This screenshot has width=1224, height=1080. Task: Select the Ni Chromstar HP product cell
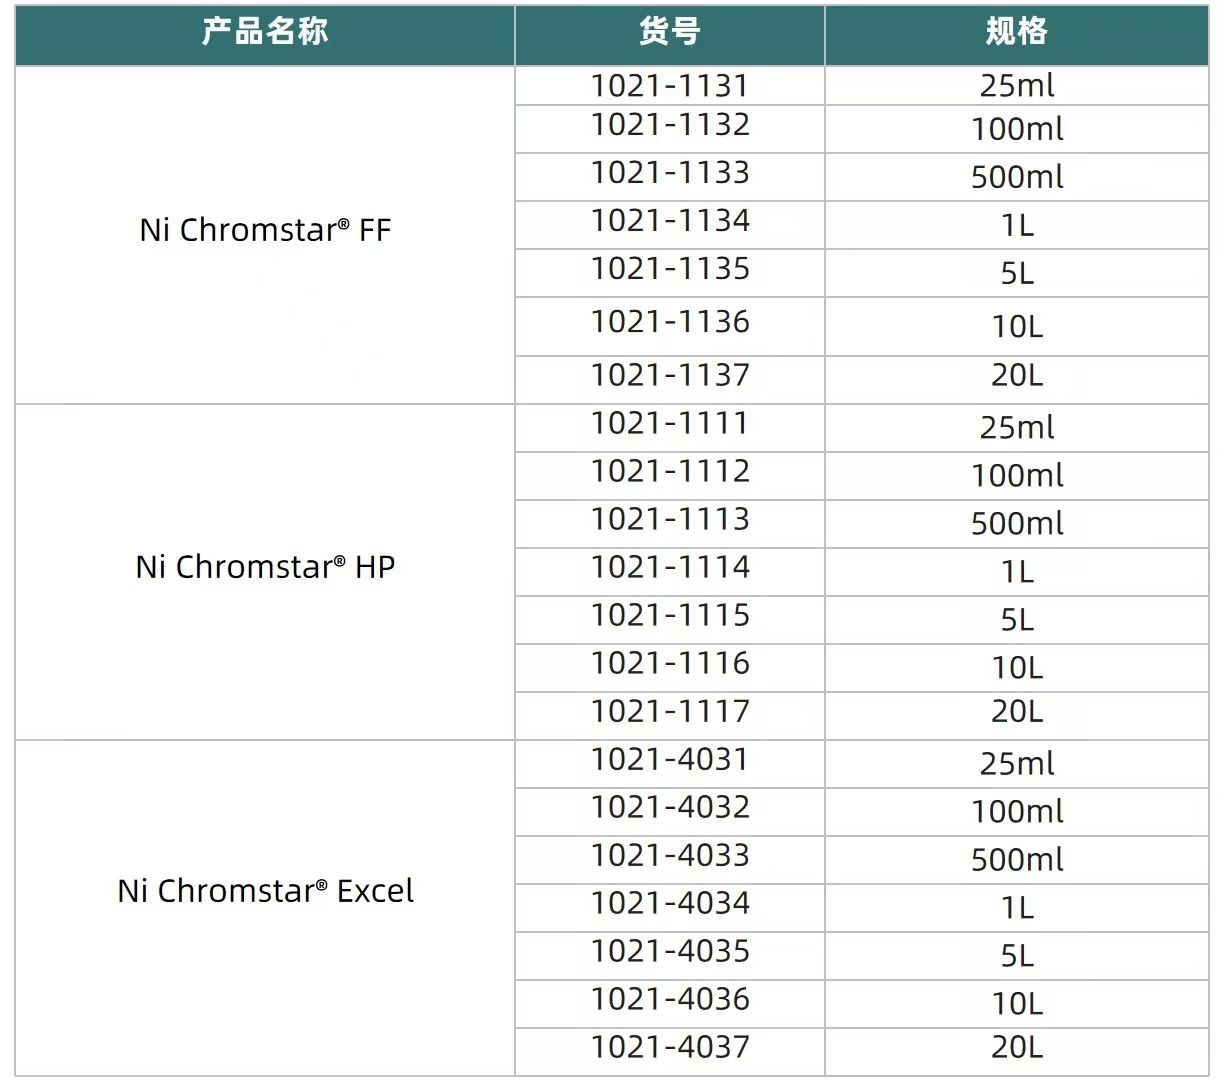(265, 568)
